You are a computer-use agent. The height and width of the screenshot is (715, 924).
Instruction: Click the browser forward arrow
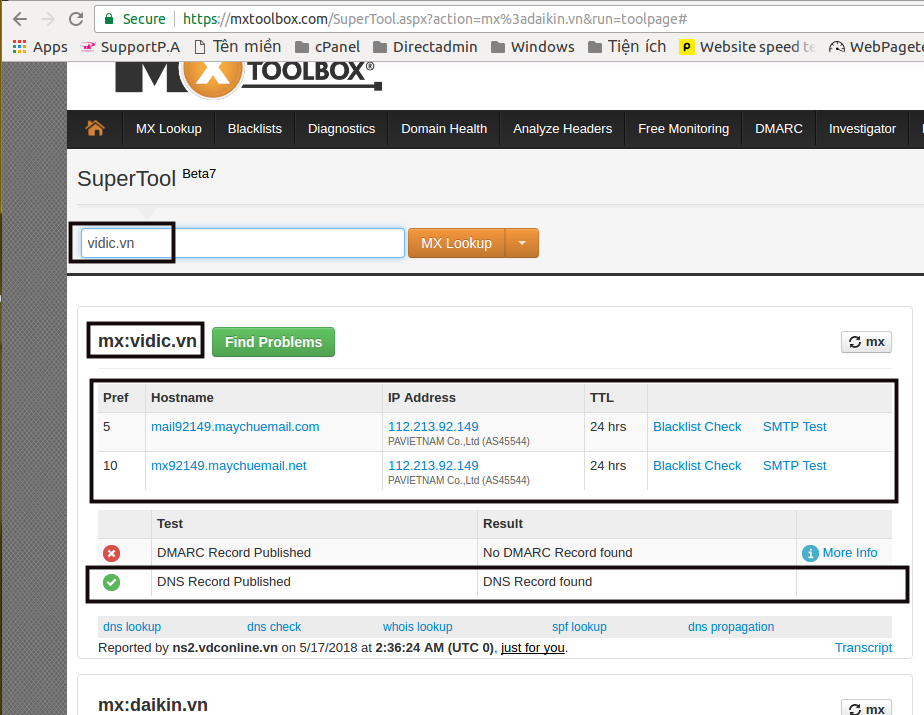(x=48, y=19)
